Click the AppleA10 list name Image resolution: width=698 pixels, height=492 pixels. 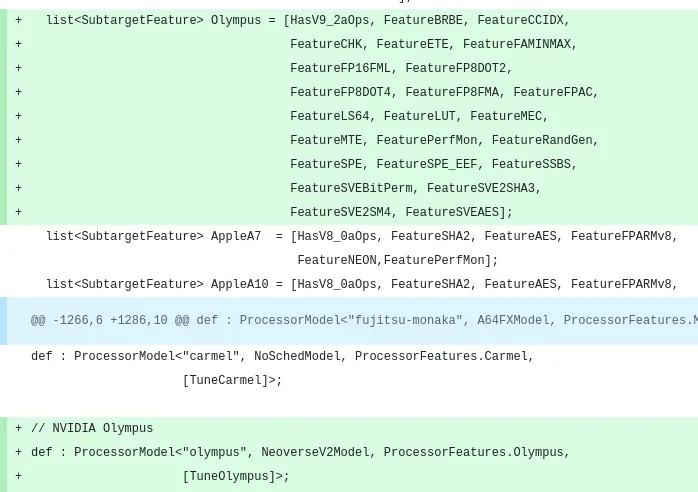click(239, 285)
